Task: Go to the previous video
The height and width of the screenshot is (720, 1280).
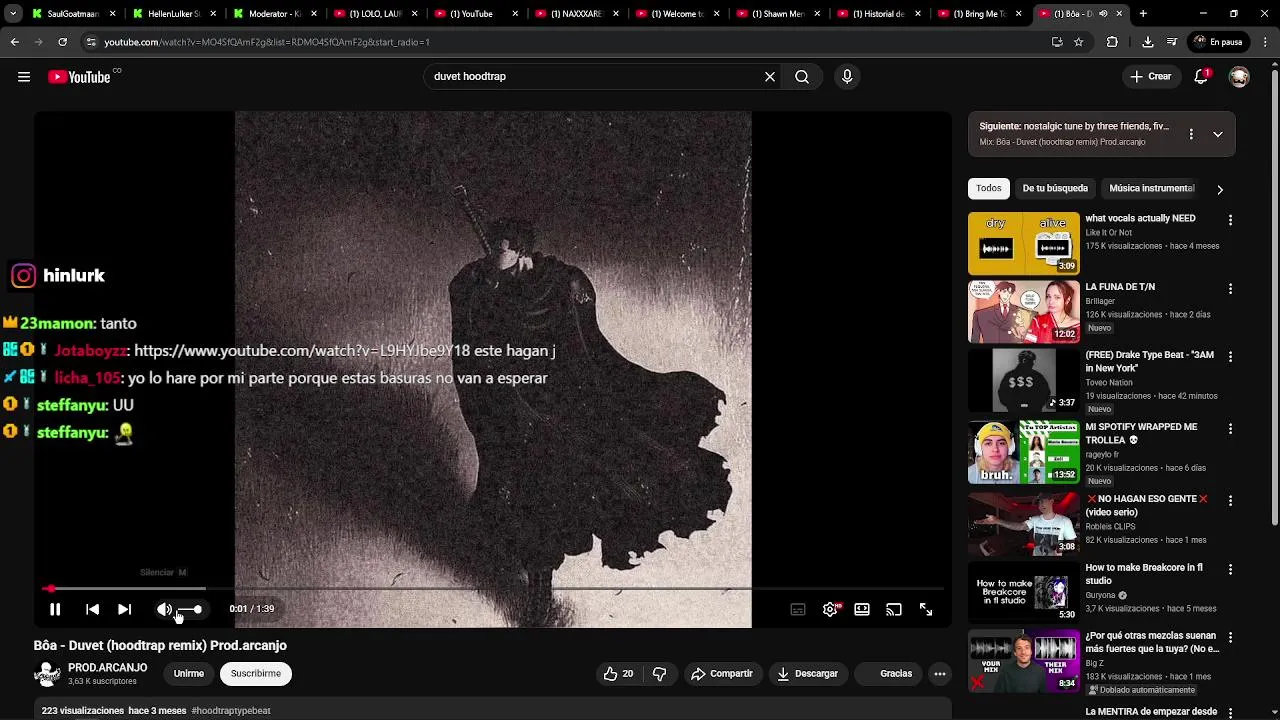Action: [92, 609]
